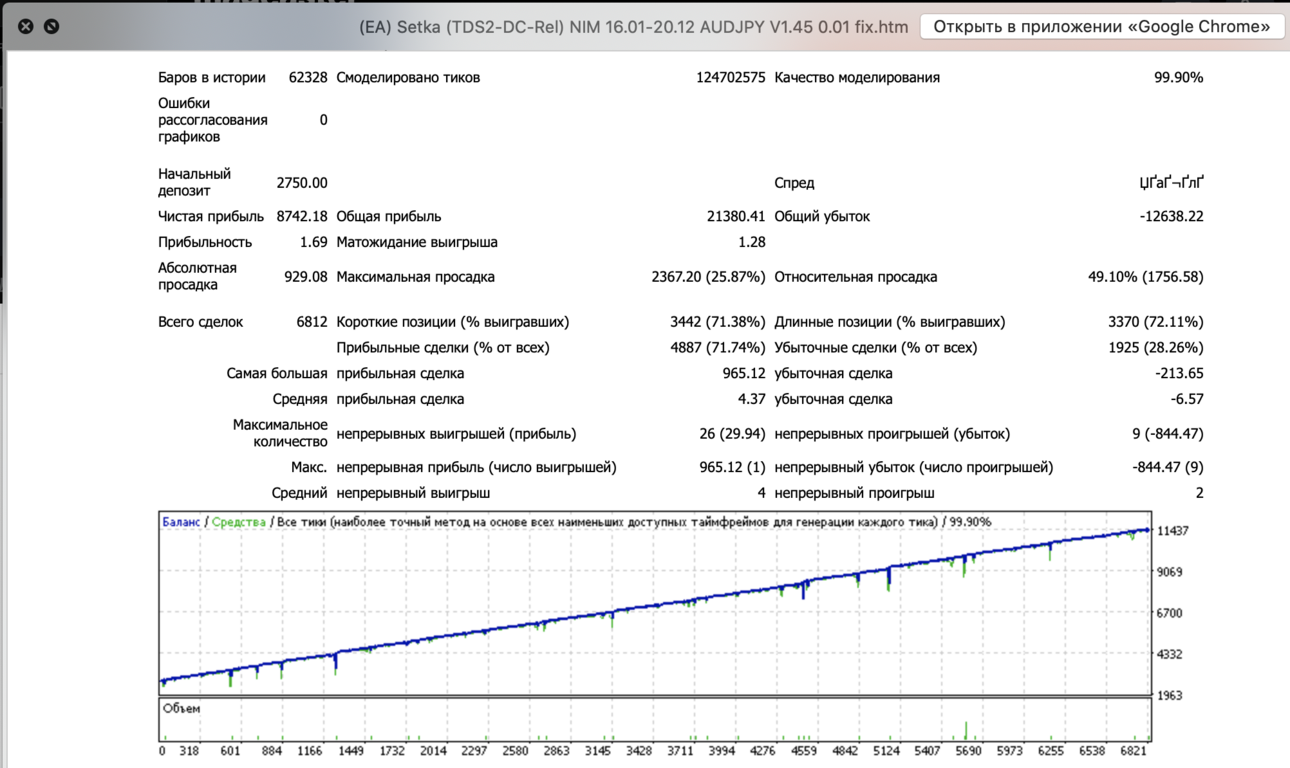Click the full-screen icon beside the close button
1290x768 pixels.
coord(52,26)
